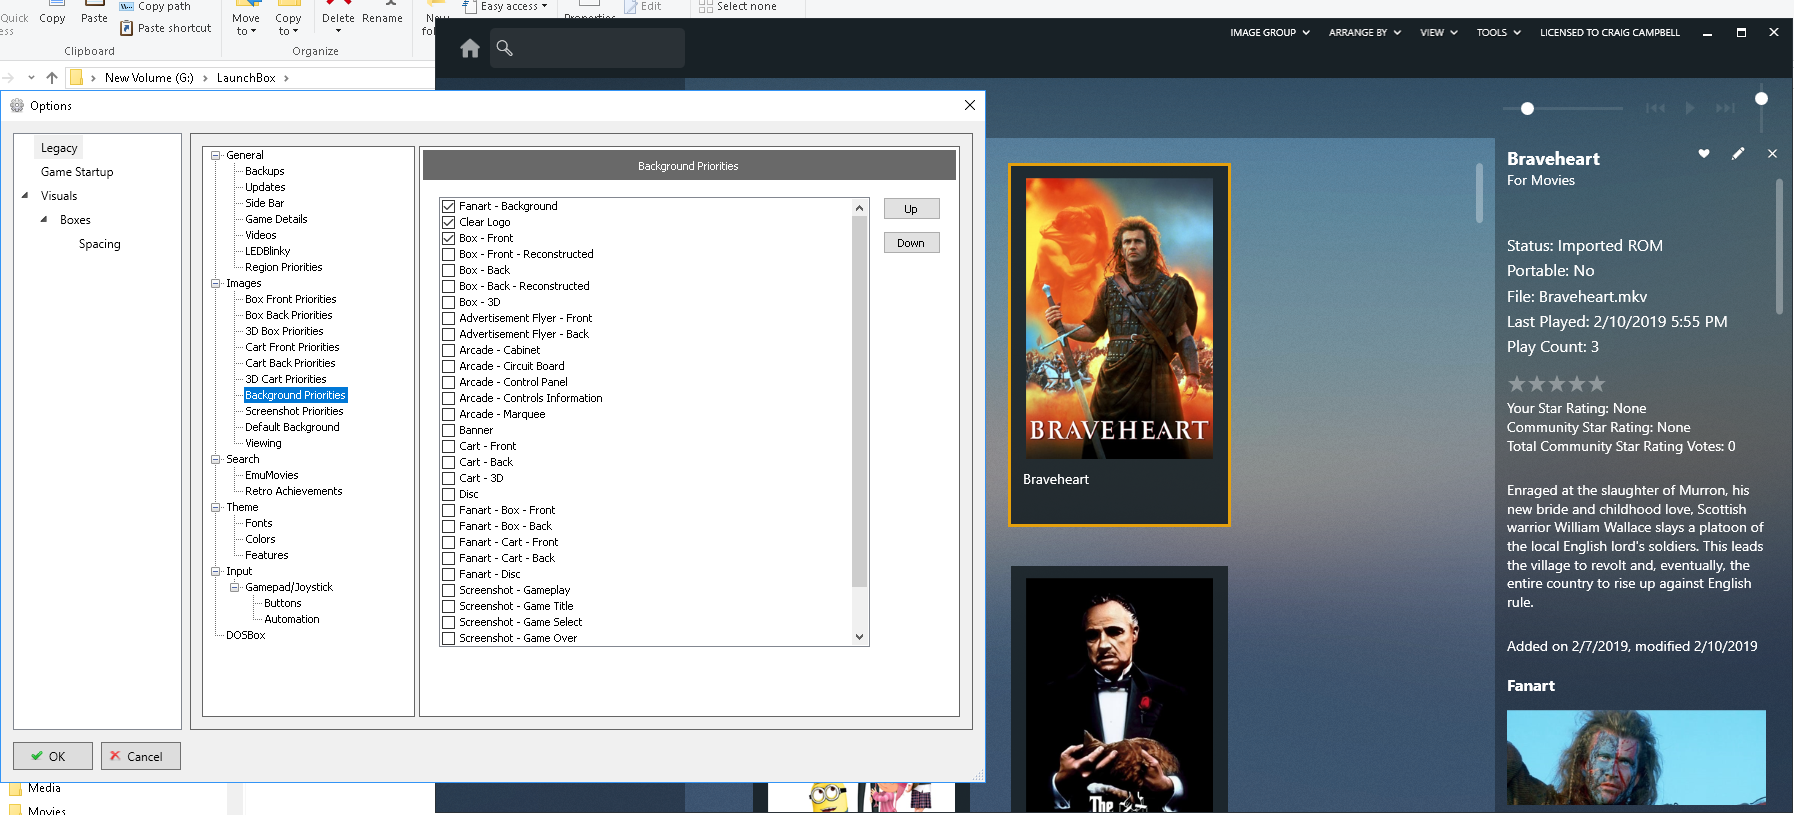Select the Braveheart movie poster
The width and height of the screenshot is (1794, 815).
(x=1119, y=318)
